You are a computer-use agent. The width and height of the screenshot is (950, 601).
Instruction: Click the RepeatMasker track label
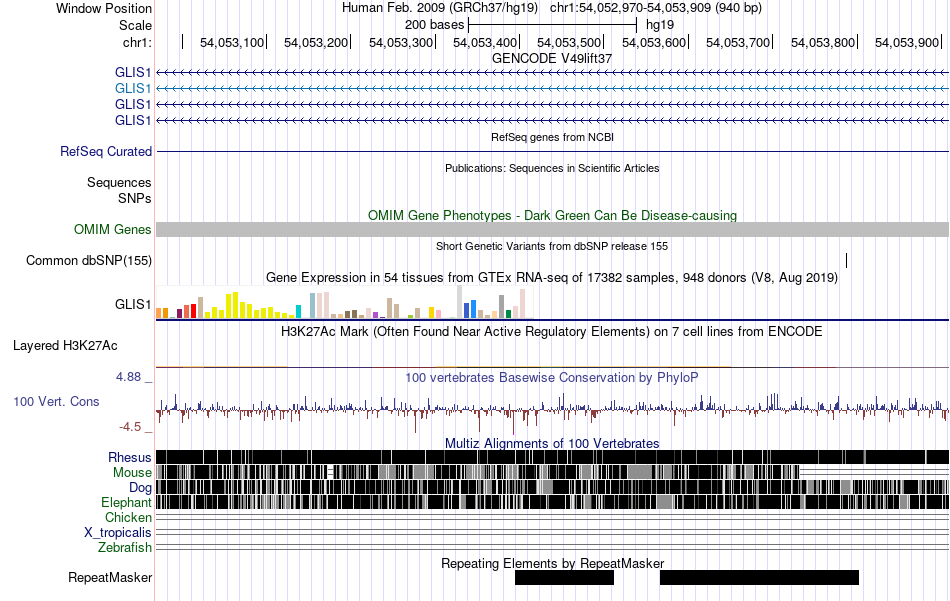coord(110,577)
